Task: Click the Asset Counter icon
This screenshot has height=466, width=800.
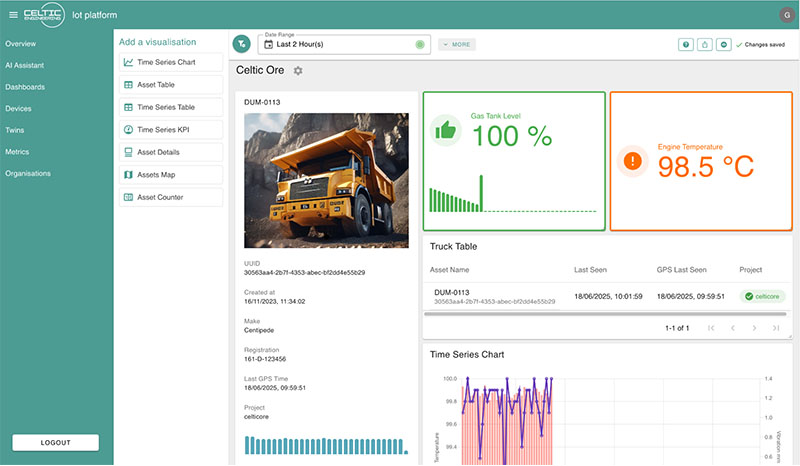Action: [x=128, y=197]
